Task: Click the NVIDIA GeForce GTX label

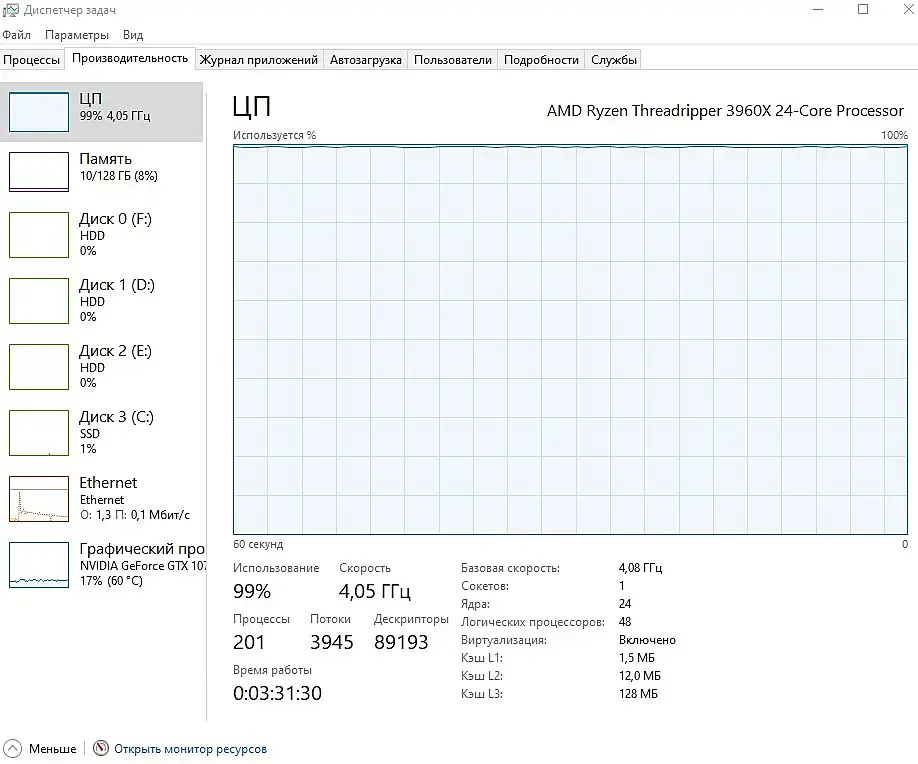Action: click(x=143, y=566)
